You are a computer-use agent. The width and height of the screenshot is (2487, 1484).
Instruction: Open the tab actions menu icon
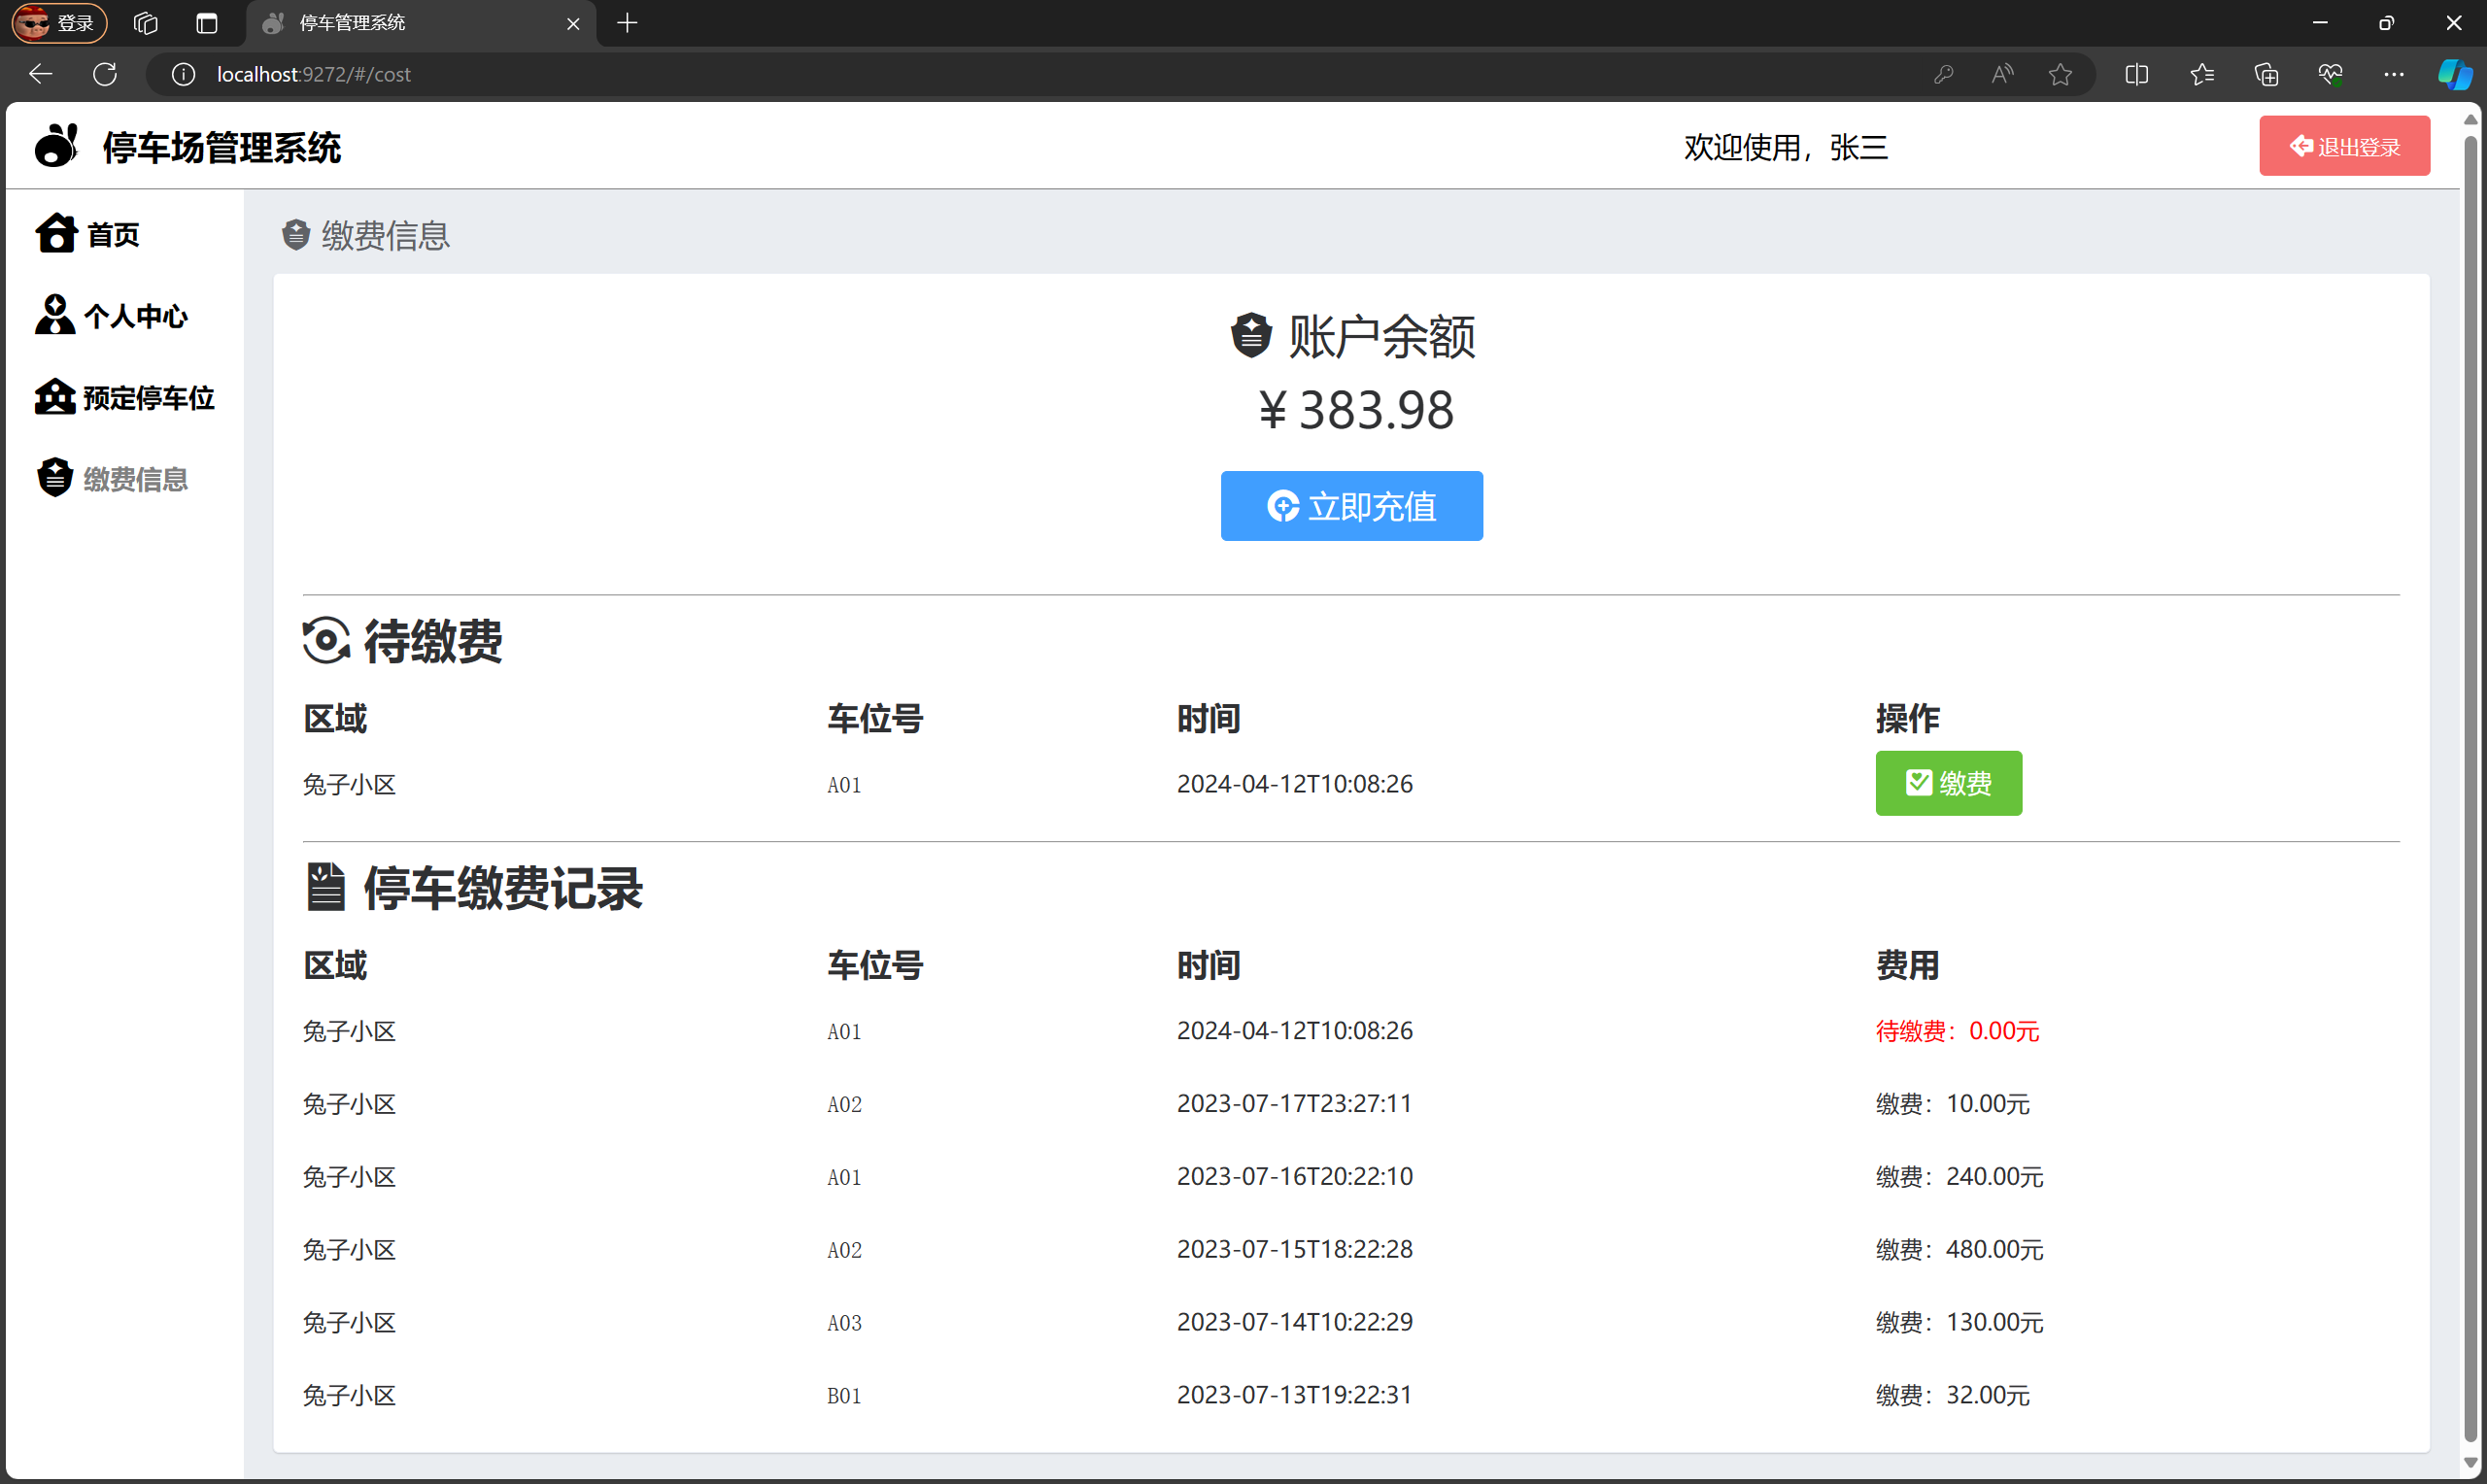tap(207, 23)
